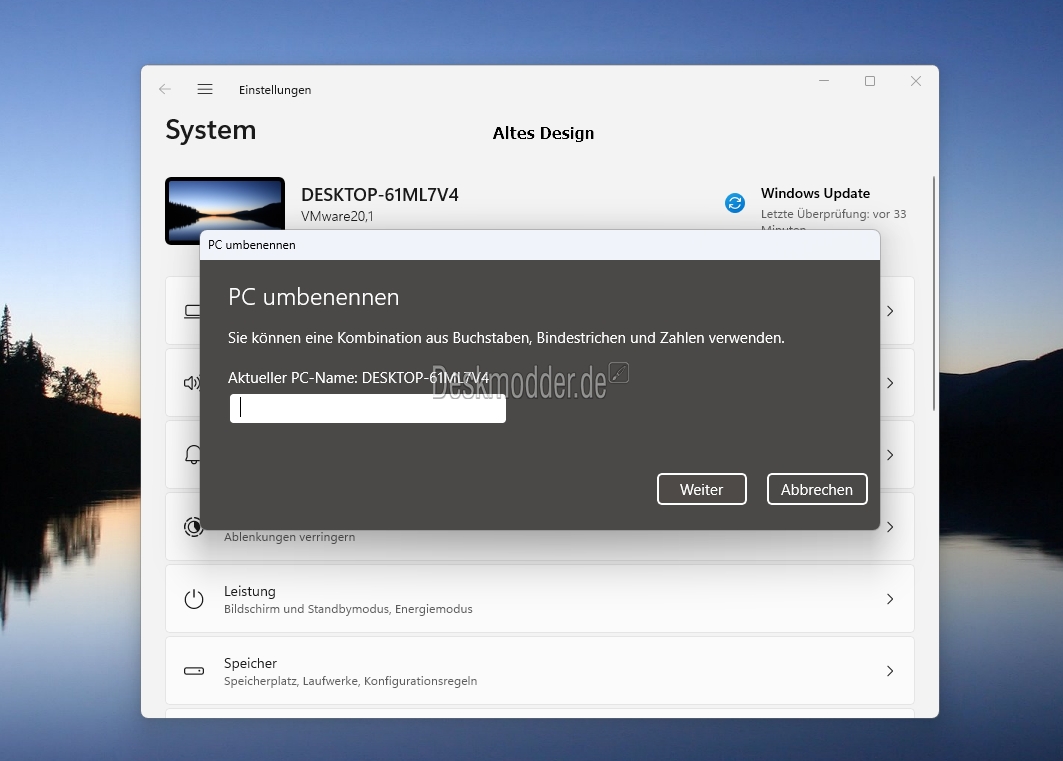This screenshot has height=761, width=1063.
Task: Click the Windows Update sync icon
Action: point(735,203)
